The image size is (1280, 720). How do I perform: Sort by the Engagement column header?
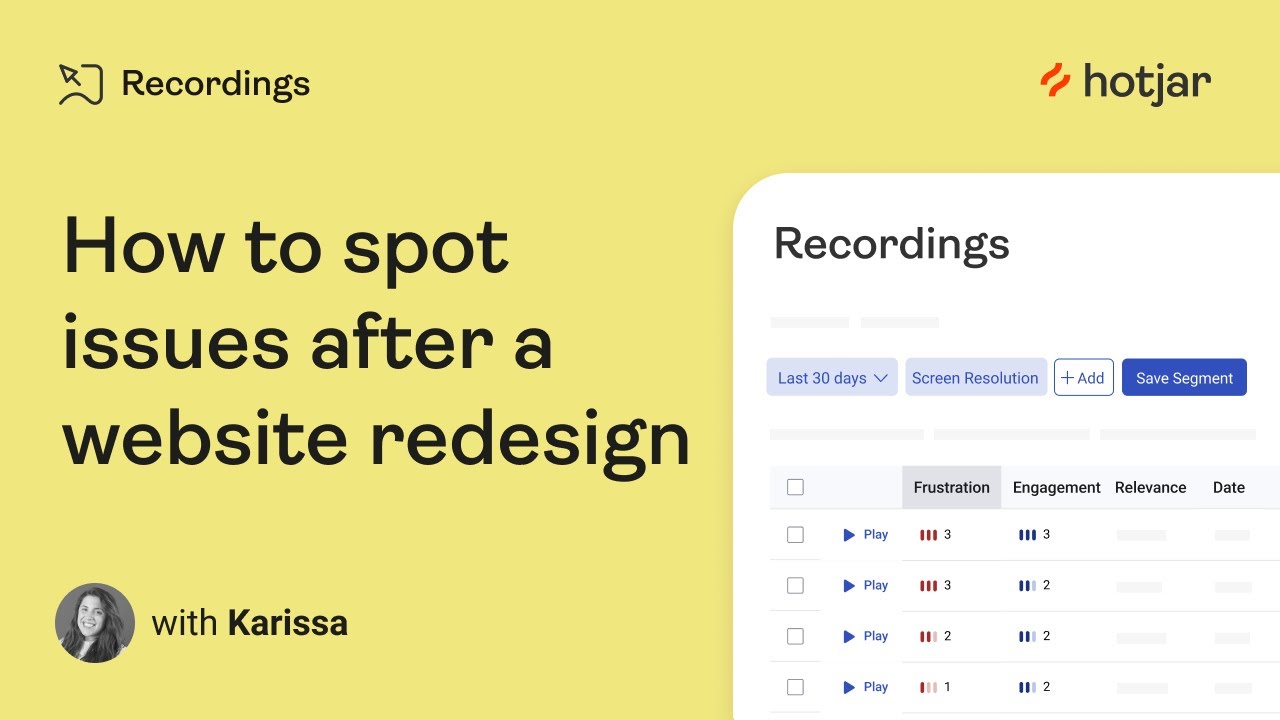[1056, 488]
